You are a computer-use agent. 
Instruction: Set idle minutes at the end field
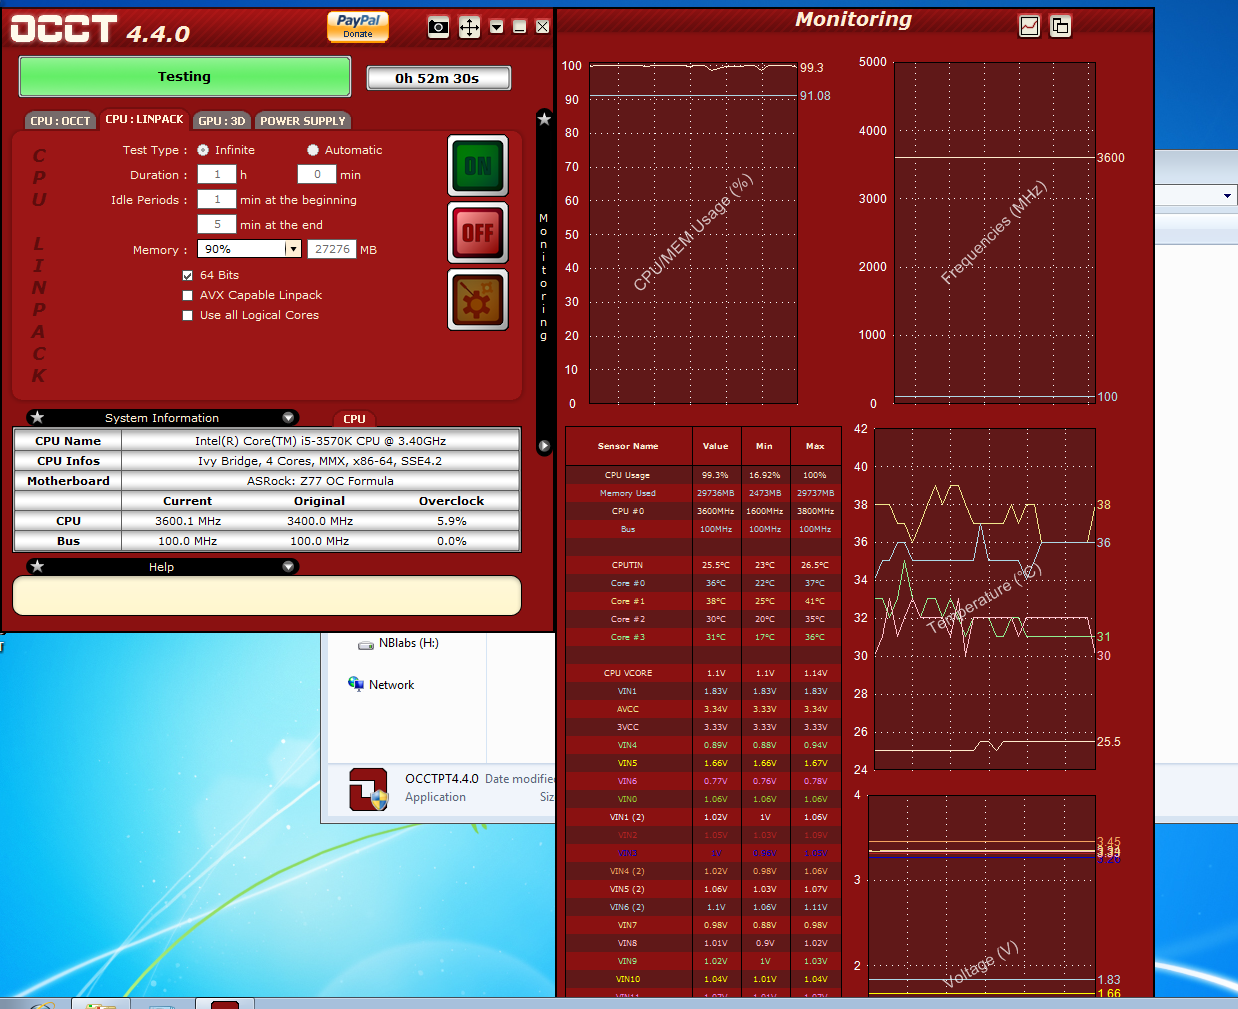point(217,224)
